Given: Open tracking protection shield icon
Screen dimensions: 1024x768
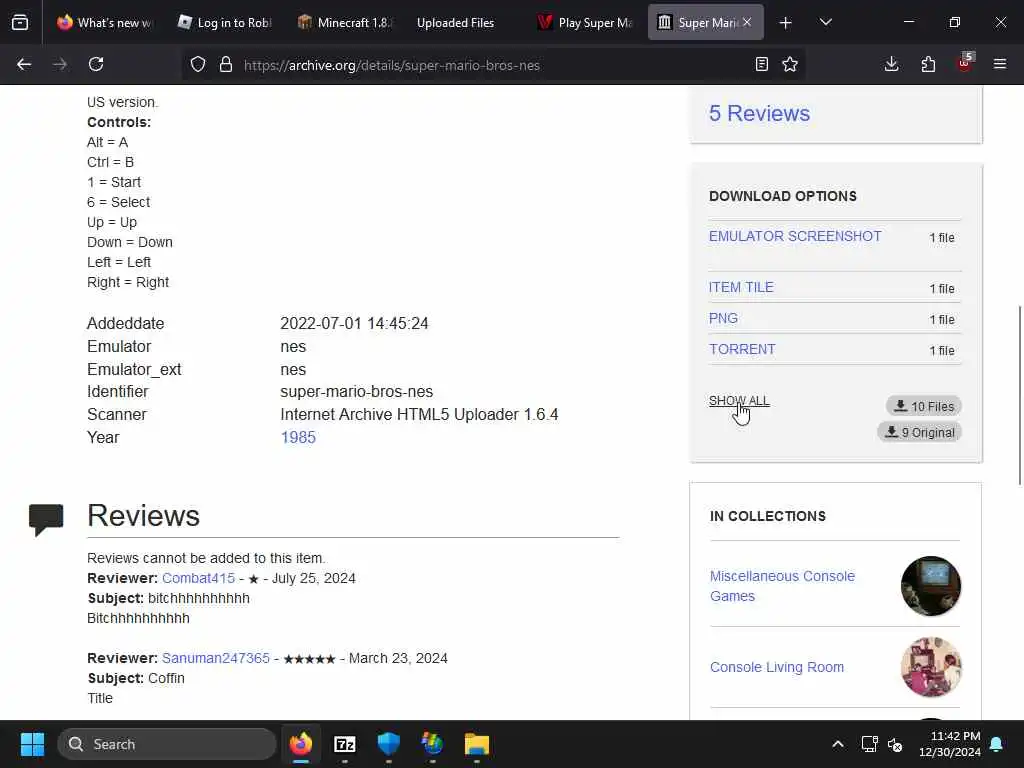Looking at the screenshot, I should pyautogui.click(x=198, y=64).
